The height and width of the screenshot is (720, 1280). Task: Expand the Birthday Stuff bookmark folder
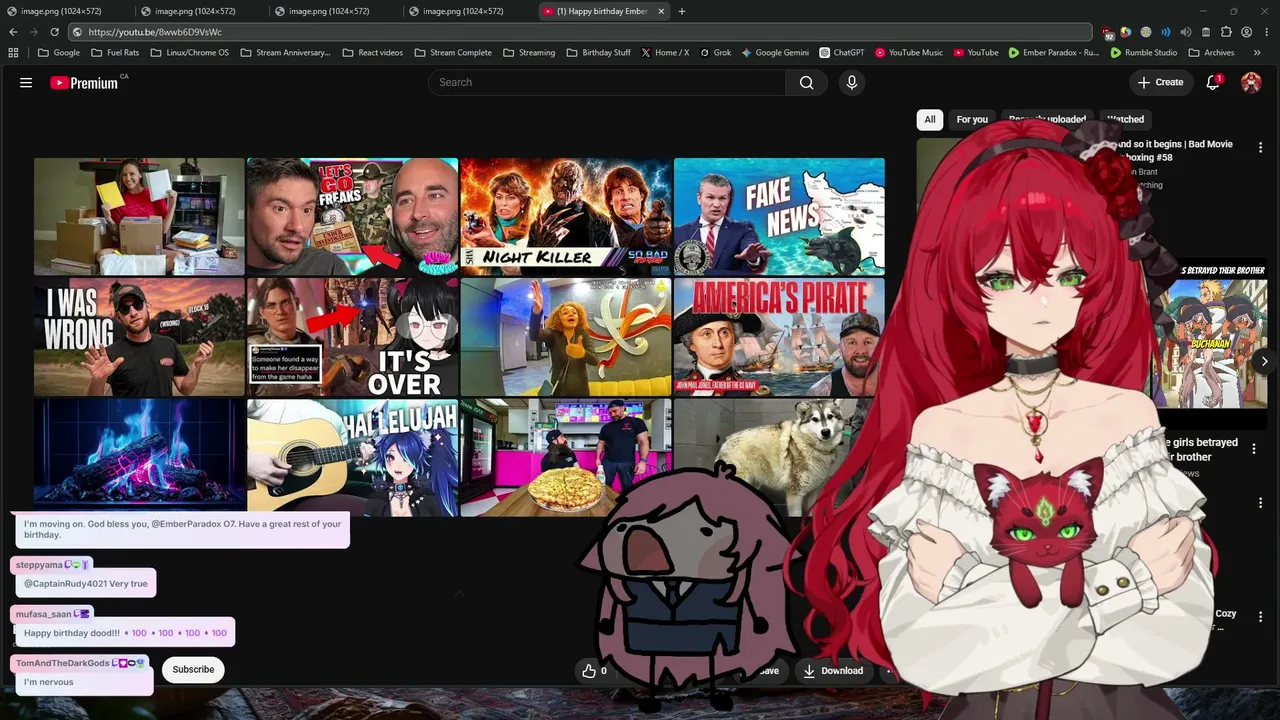[598, 53]
